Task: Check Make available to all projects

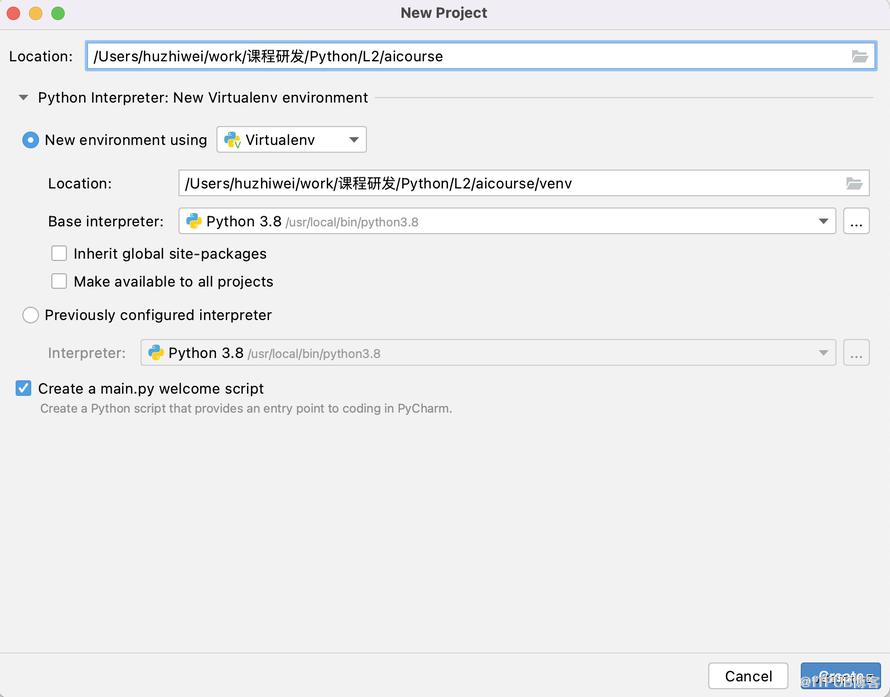Action: (59, 281)
